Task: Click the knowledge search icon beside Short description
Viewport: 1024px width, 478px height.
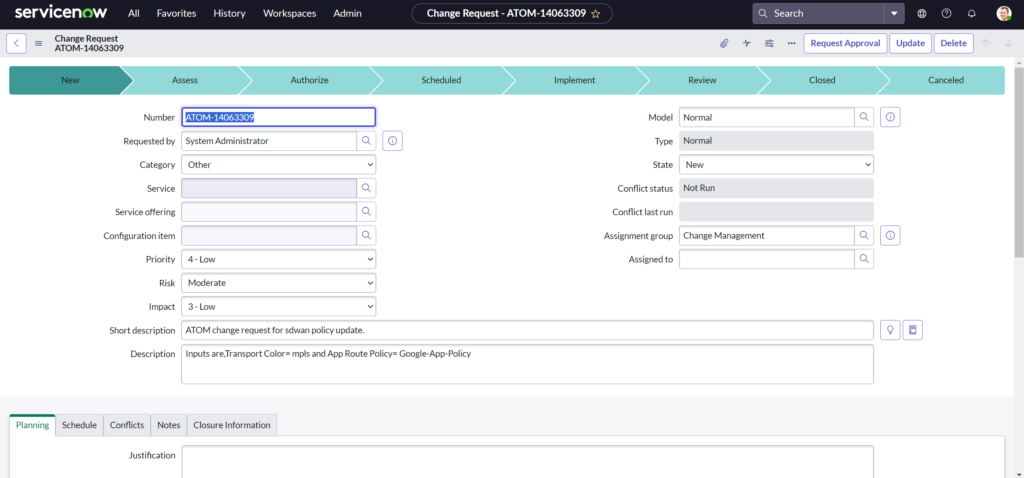Action: (x=913, y=330)
